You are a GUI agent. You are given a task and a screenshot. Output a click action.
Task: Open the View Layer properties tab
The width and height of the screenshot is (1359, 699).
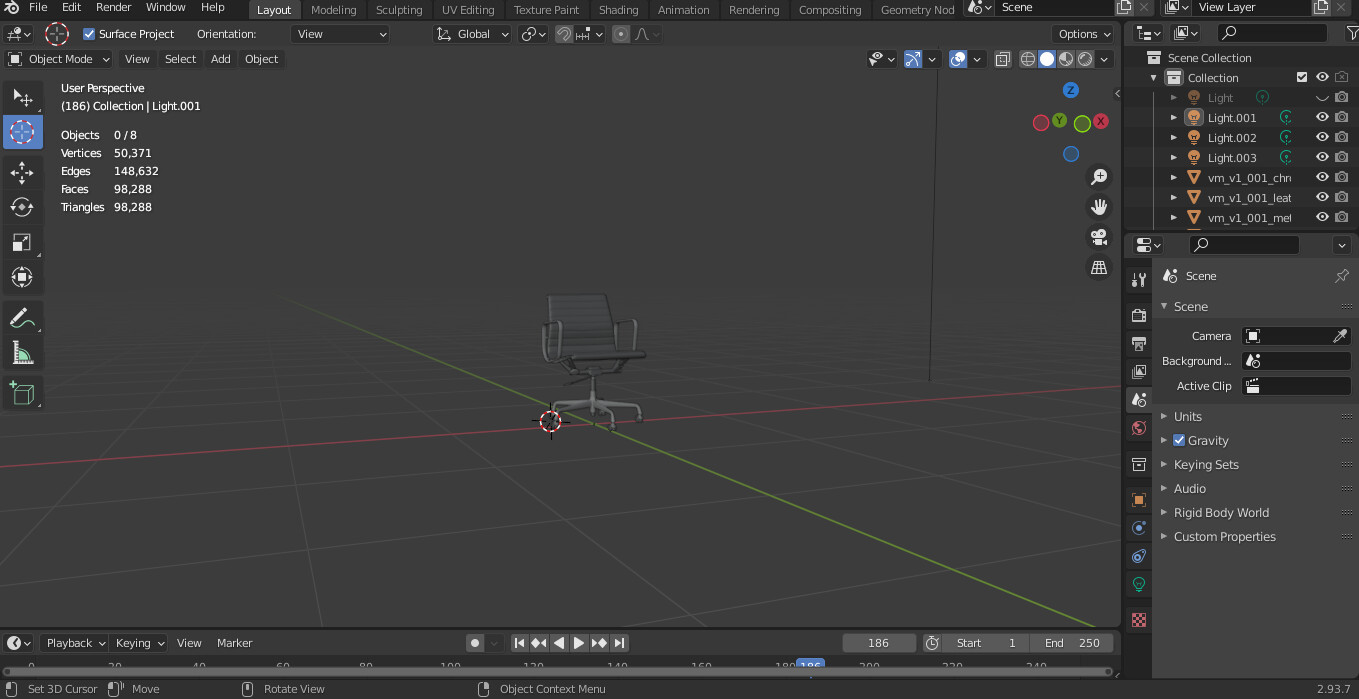pos(1138,372)
